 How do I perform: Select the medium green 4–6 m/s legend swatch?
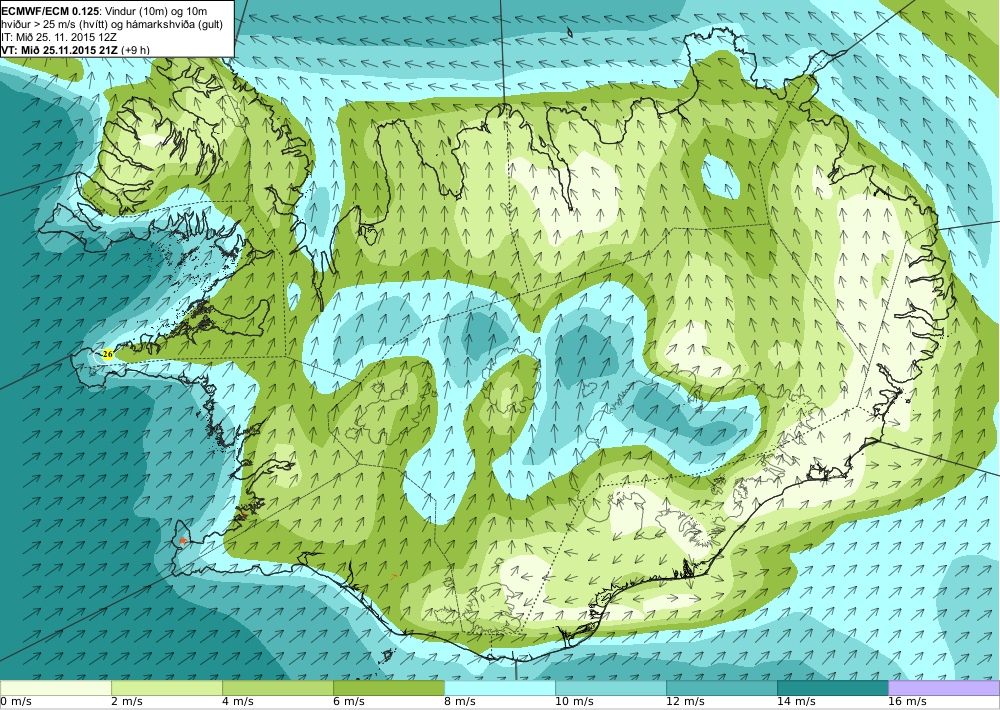(x=277, y=688)
